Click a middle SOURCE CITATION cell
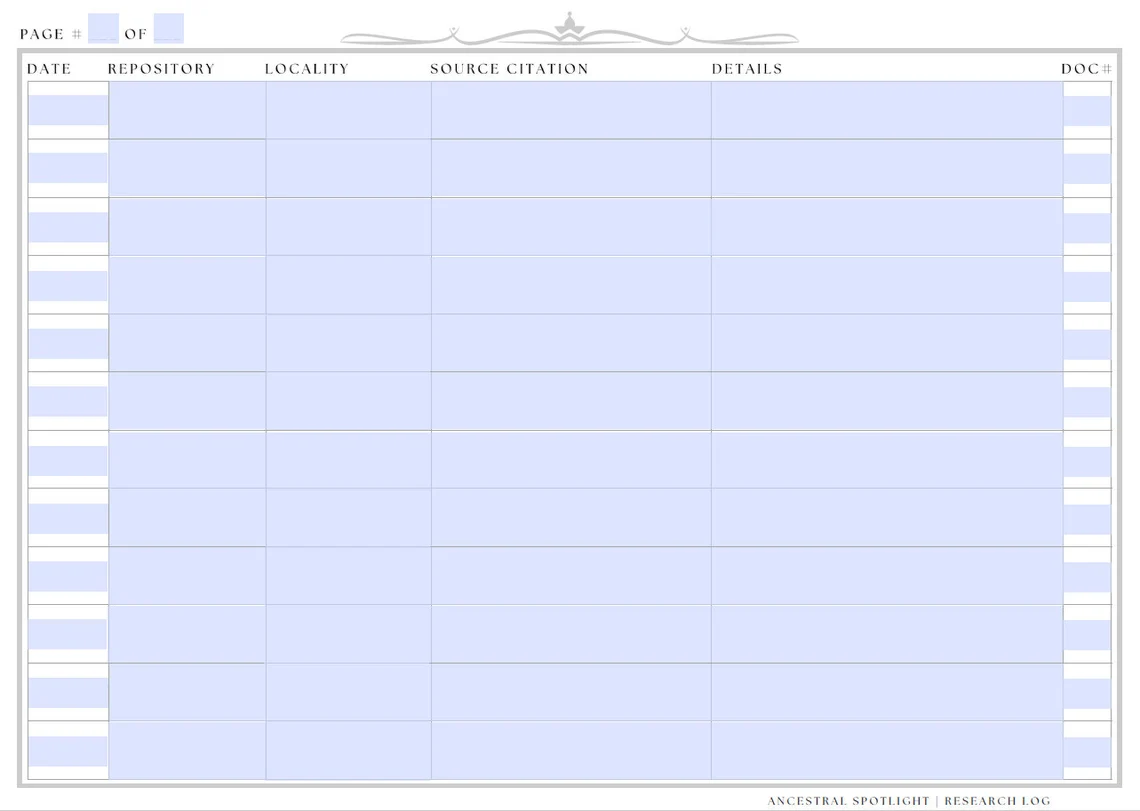Screen dimensions: 1140x811 coord(568,460)
